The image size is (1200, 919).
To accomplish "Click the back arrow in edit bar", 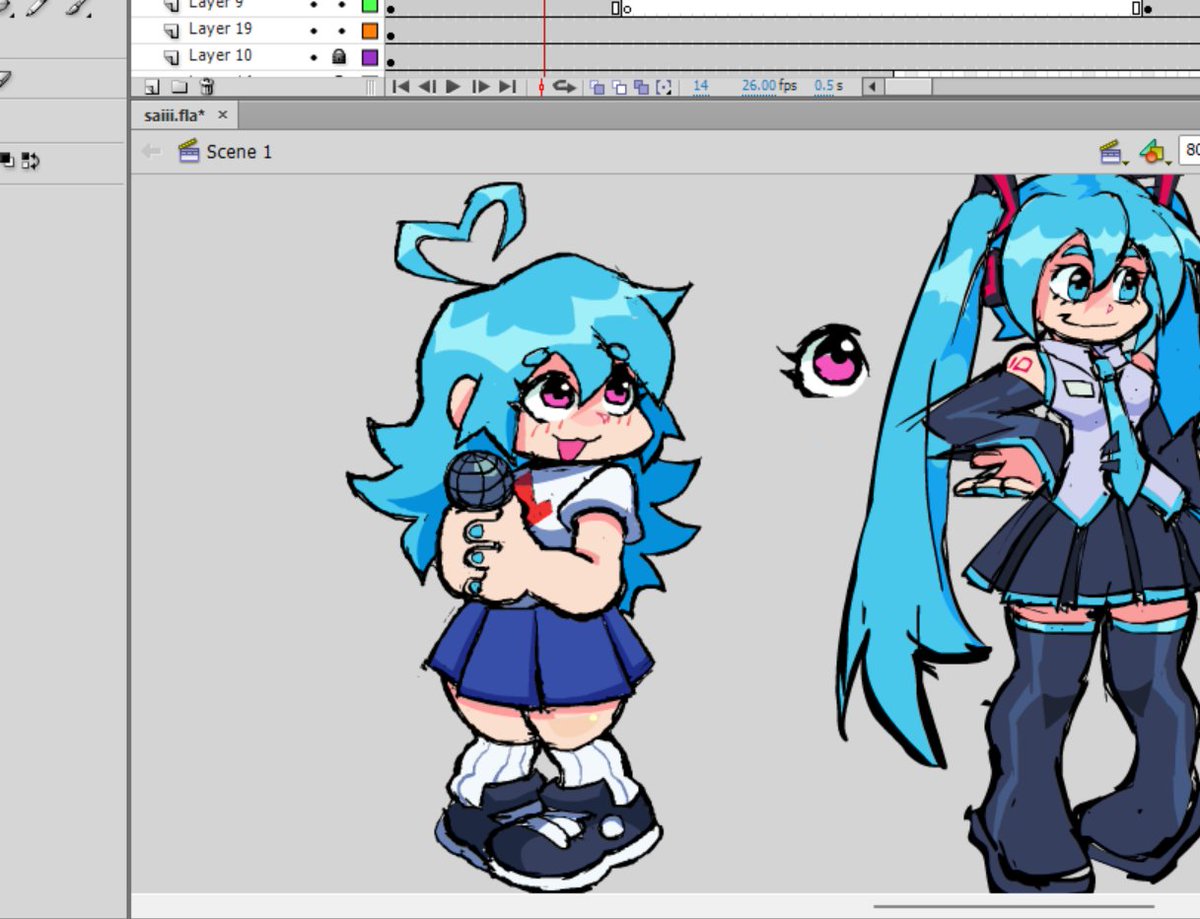I will pyautogui.click(x=152, y=152).
